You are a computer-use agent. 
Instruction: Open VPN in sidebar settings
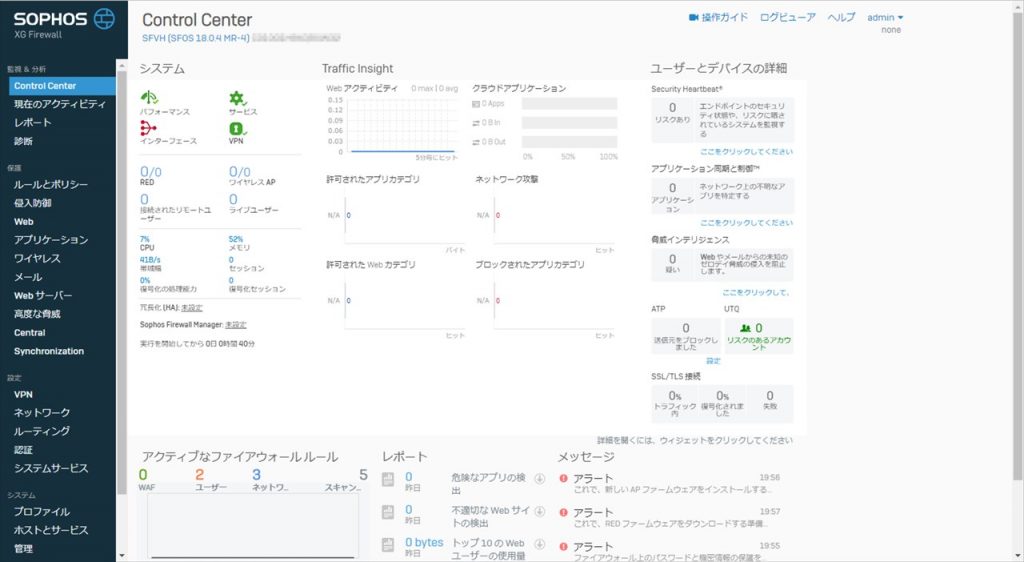click(23, 394)
